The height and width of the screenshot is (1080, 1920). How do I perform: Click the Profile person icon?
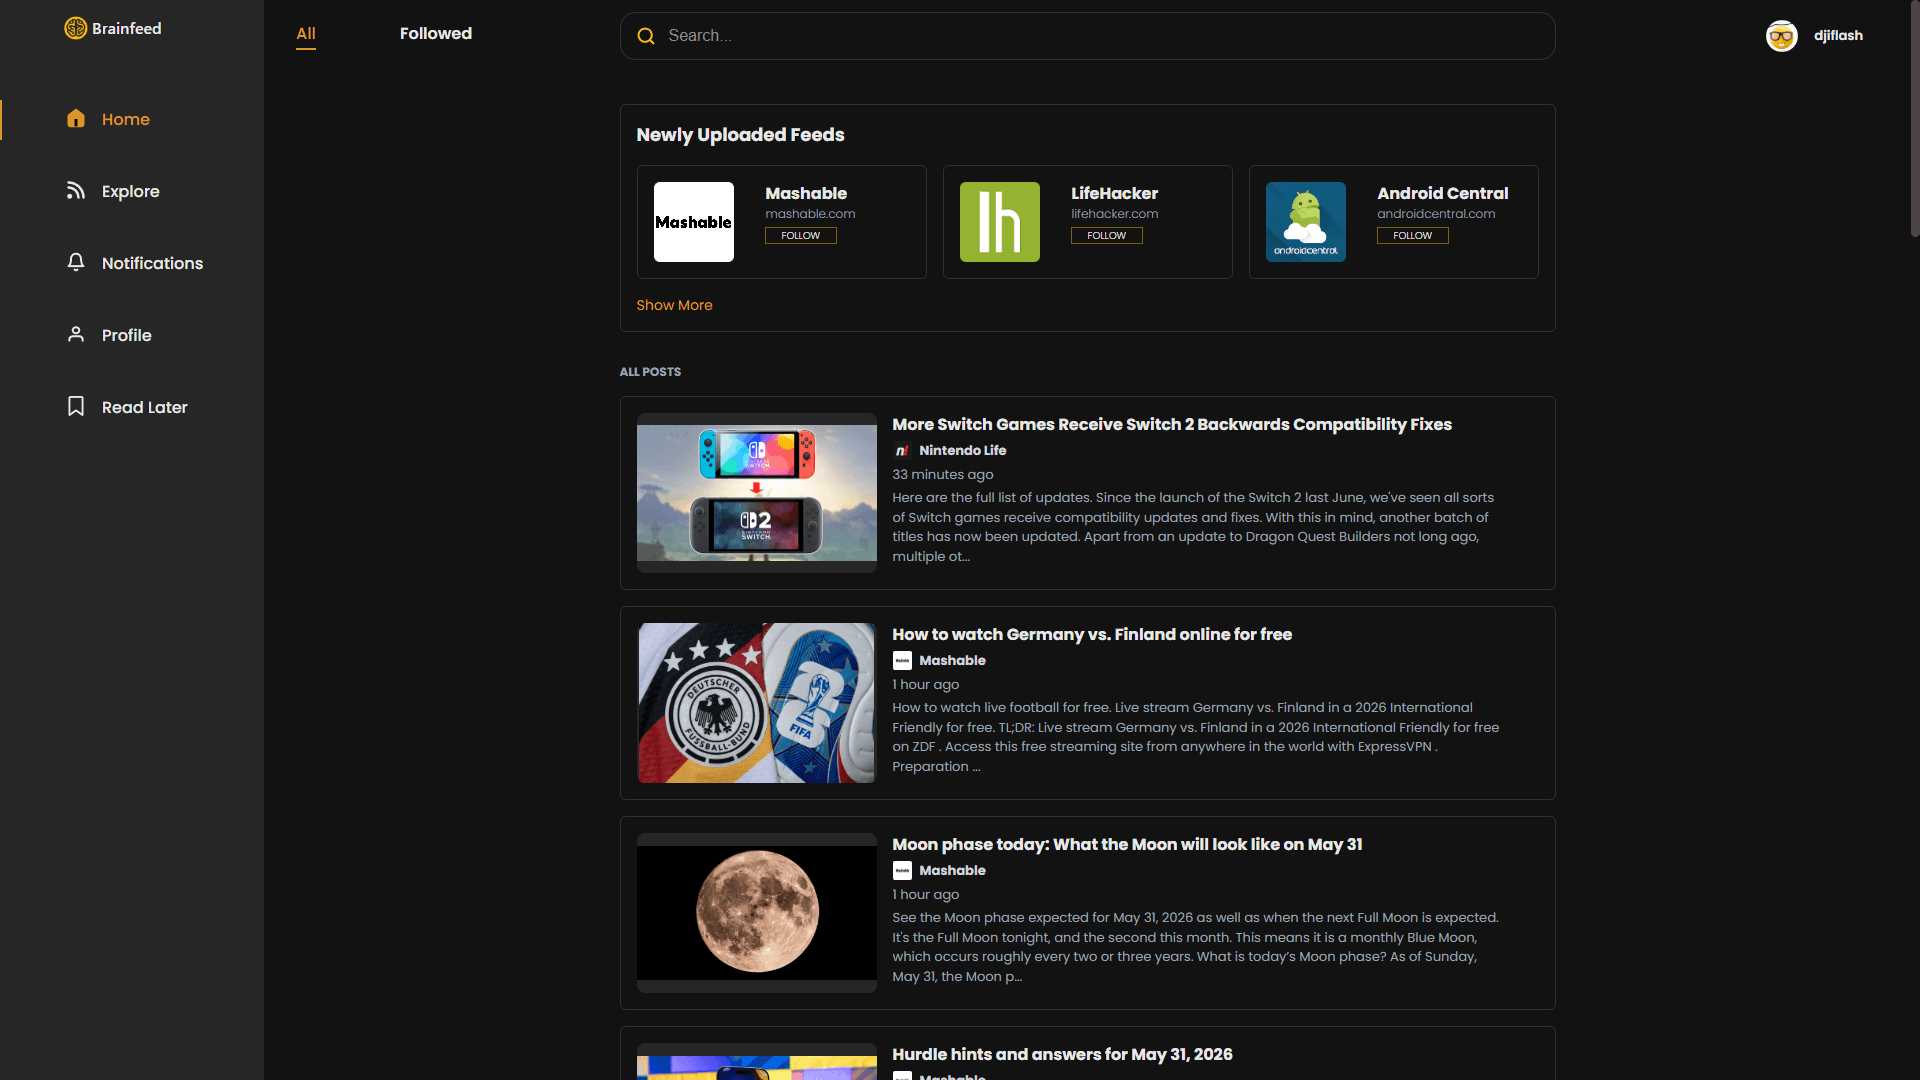click(76, 334)
